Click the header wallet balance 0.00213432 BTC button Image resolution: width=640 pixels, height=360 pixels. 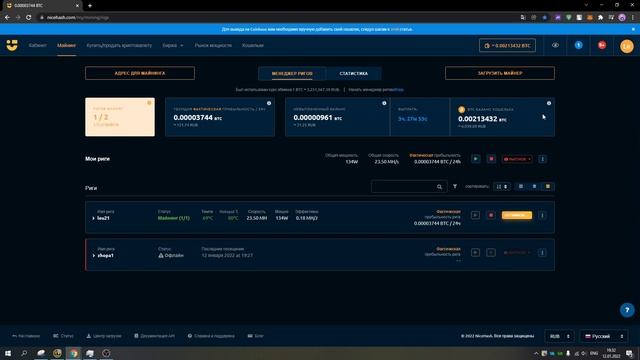click(x=507, y=45)
